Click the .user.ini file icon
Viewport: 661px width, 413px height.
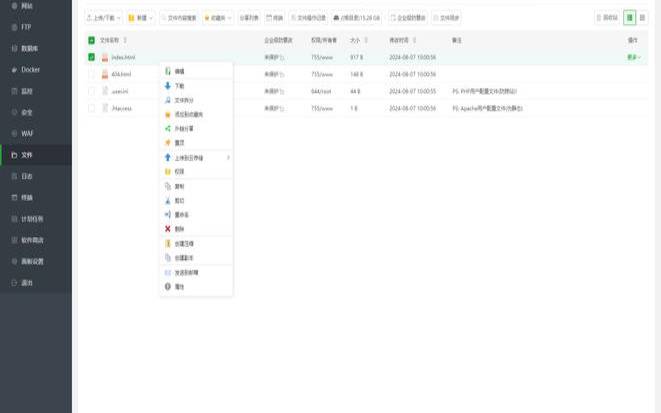pyautogui.click(x=105, y=91)
